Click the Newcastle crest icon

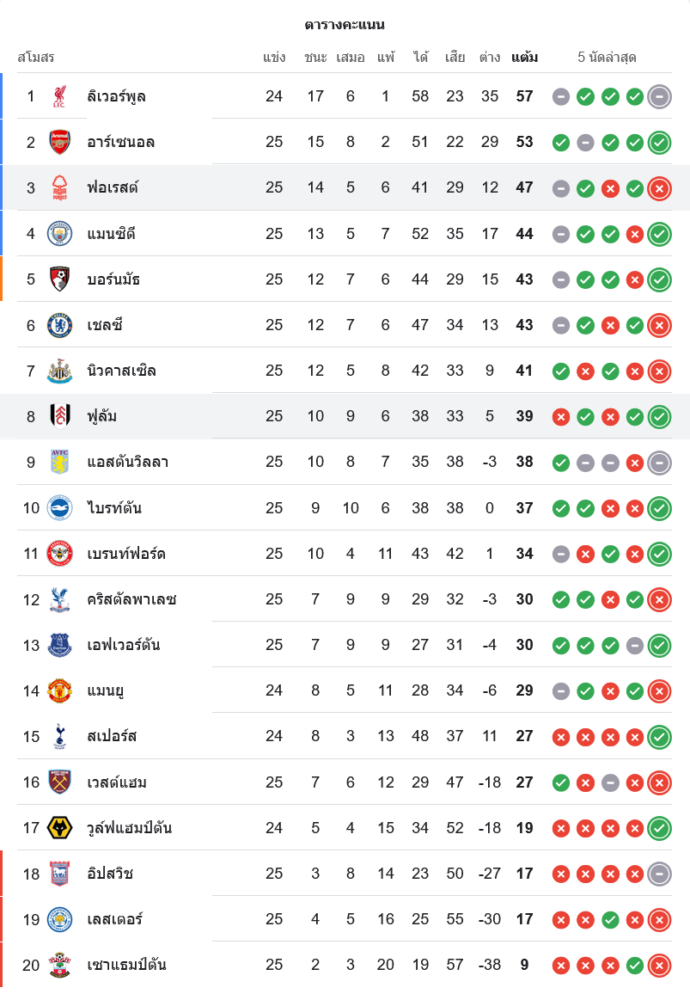(60, 371)
